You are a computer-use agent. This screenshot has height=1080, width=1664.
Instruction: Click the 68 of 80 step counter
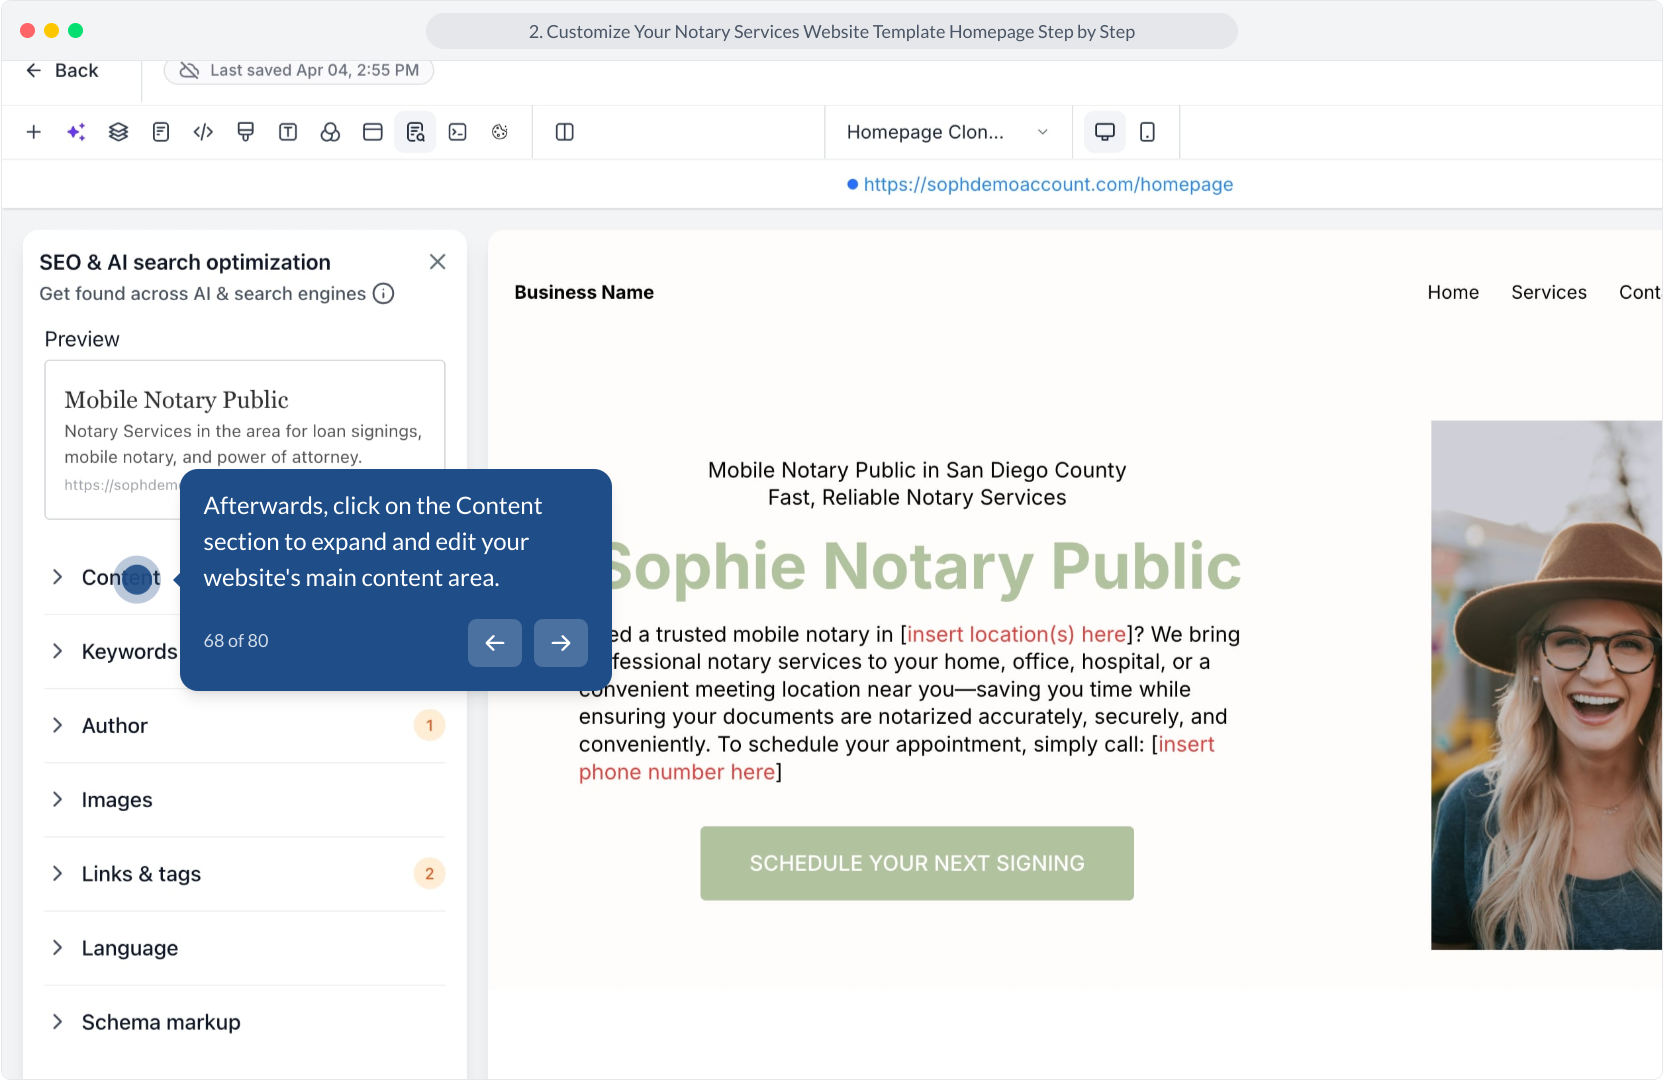(x=236, y=641)
